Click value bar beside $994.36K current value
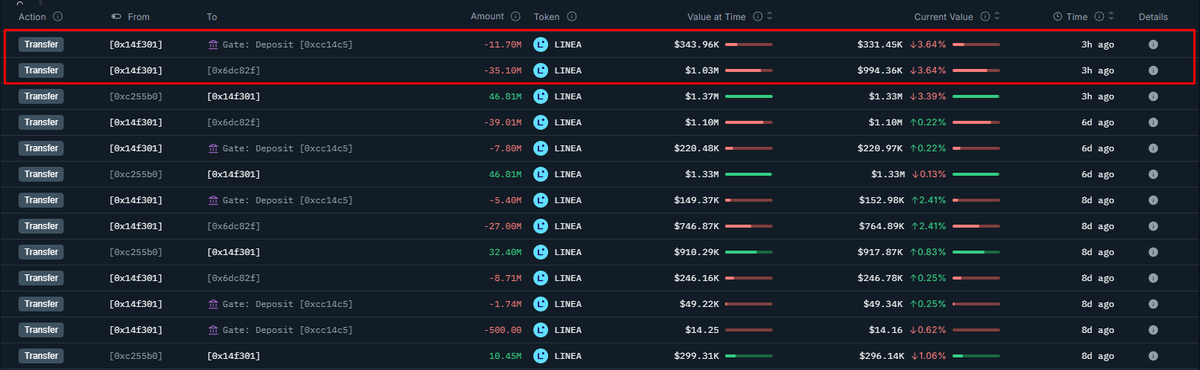The height and width of the screenshot is (370, 1200). click(x=977, y=70)
